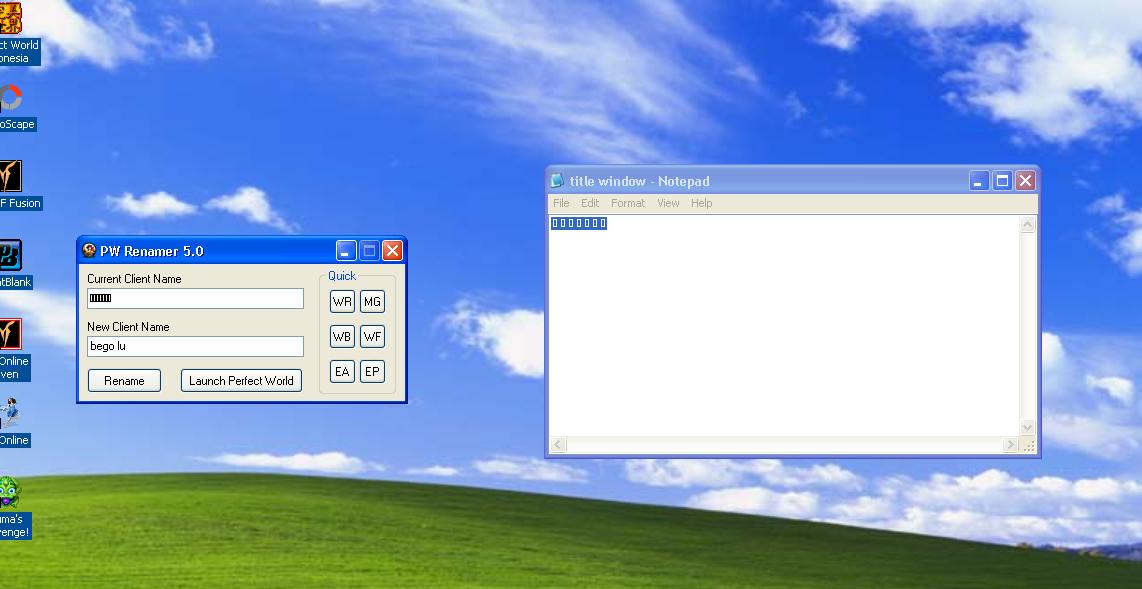Open Notepad View menu
Image resolution: width=1142 pixels, height=589 pixels.
pos(668,203)
